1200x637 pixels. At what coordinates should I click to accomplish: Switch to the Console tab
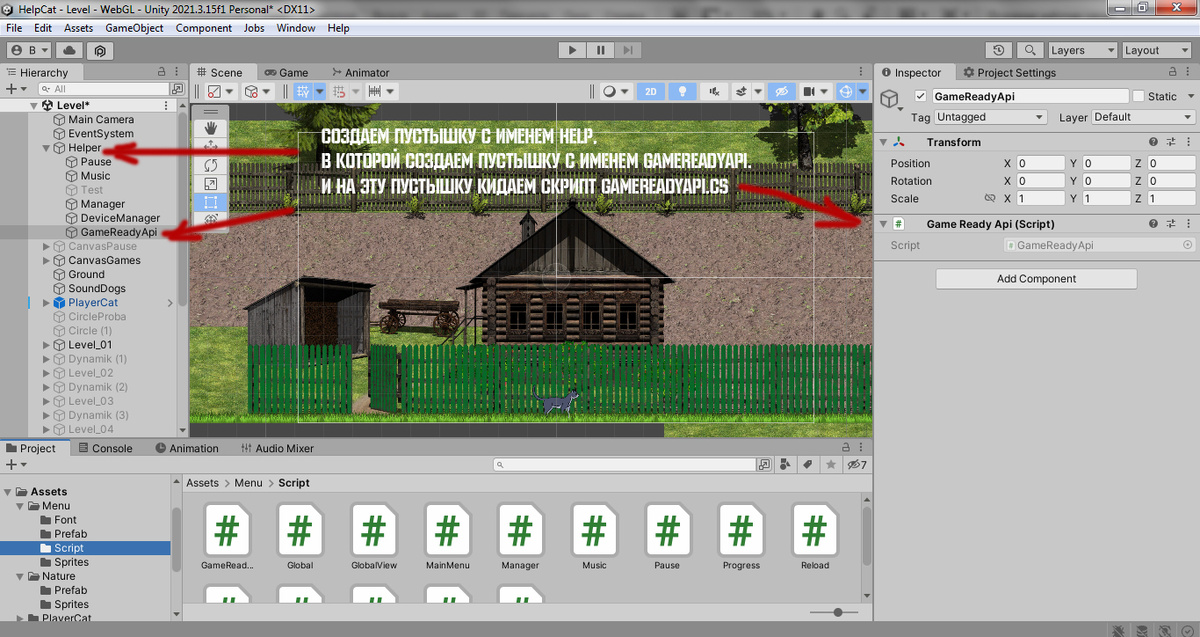(x=104, y=448)
